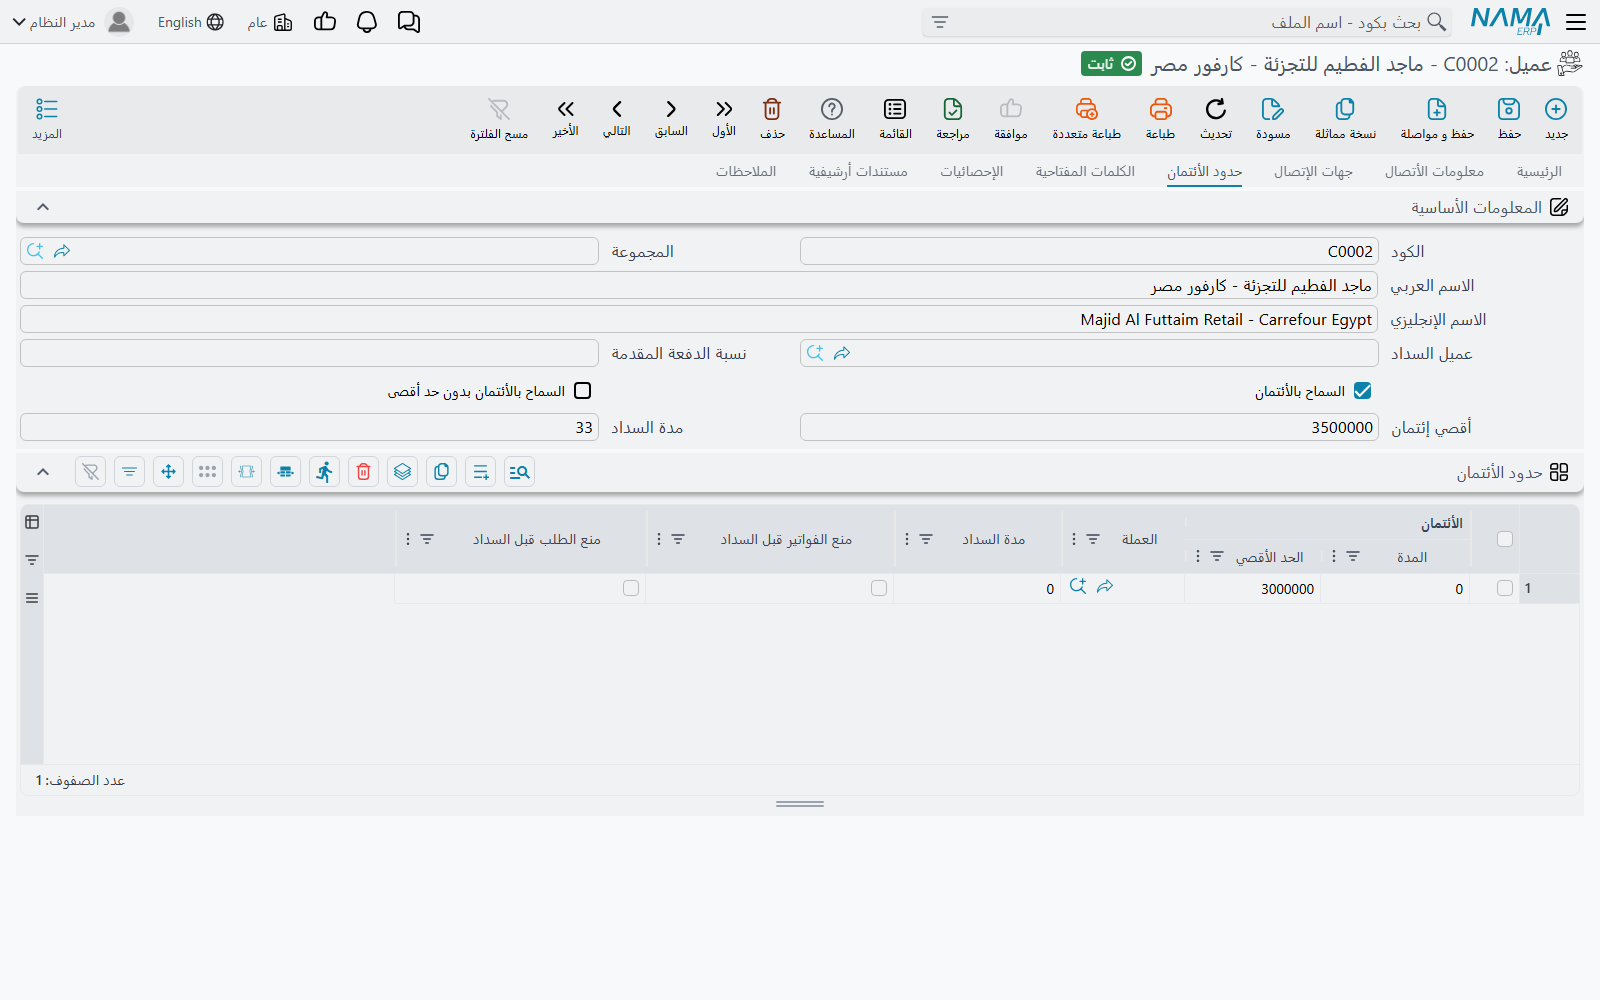
Task: Enable السماح بالأئتمان بدون حد أقصى checkbox
Action: point(583,391)
